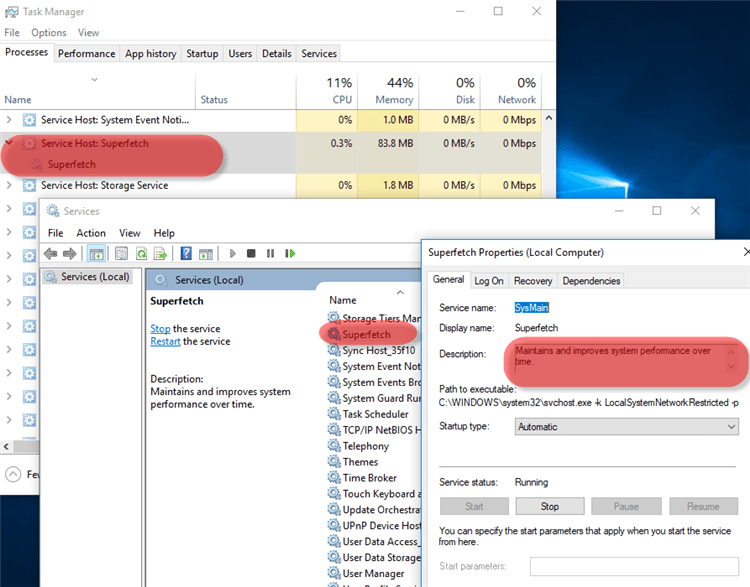Open Log On tab in Superfetch Properties

[489, 281]
